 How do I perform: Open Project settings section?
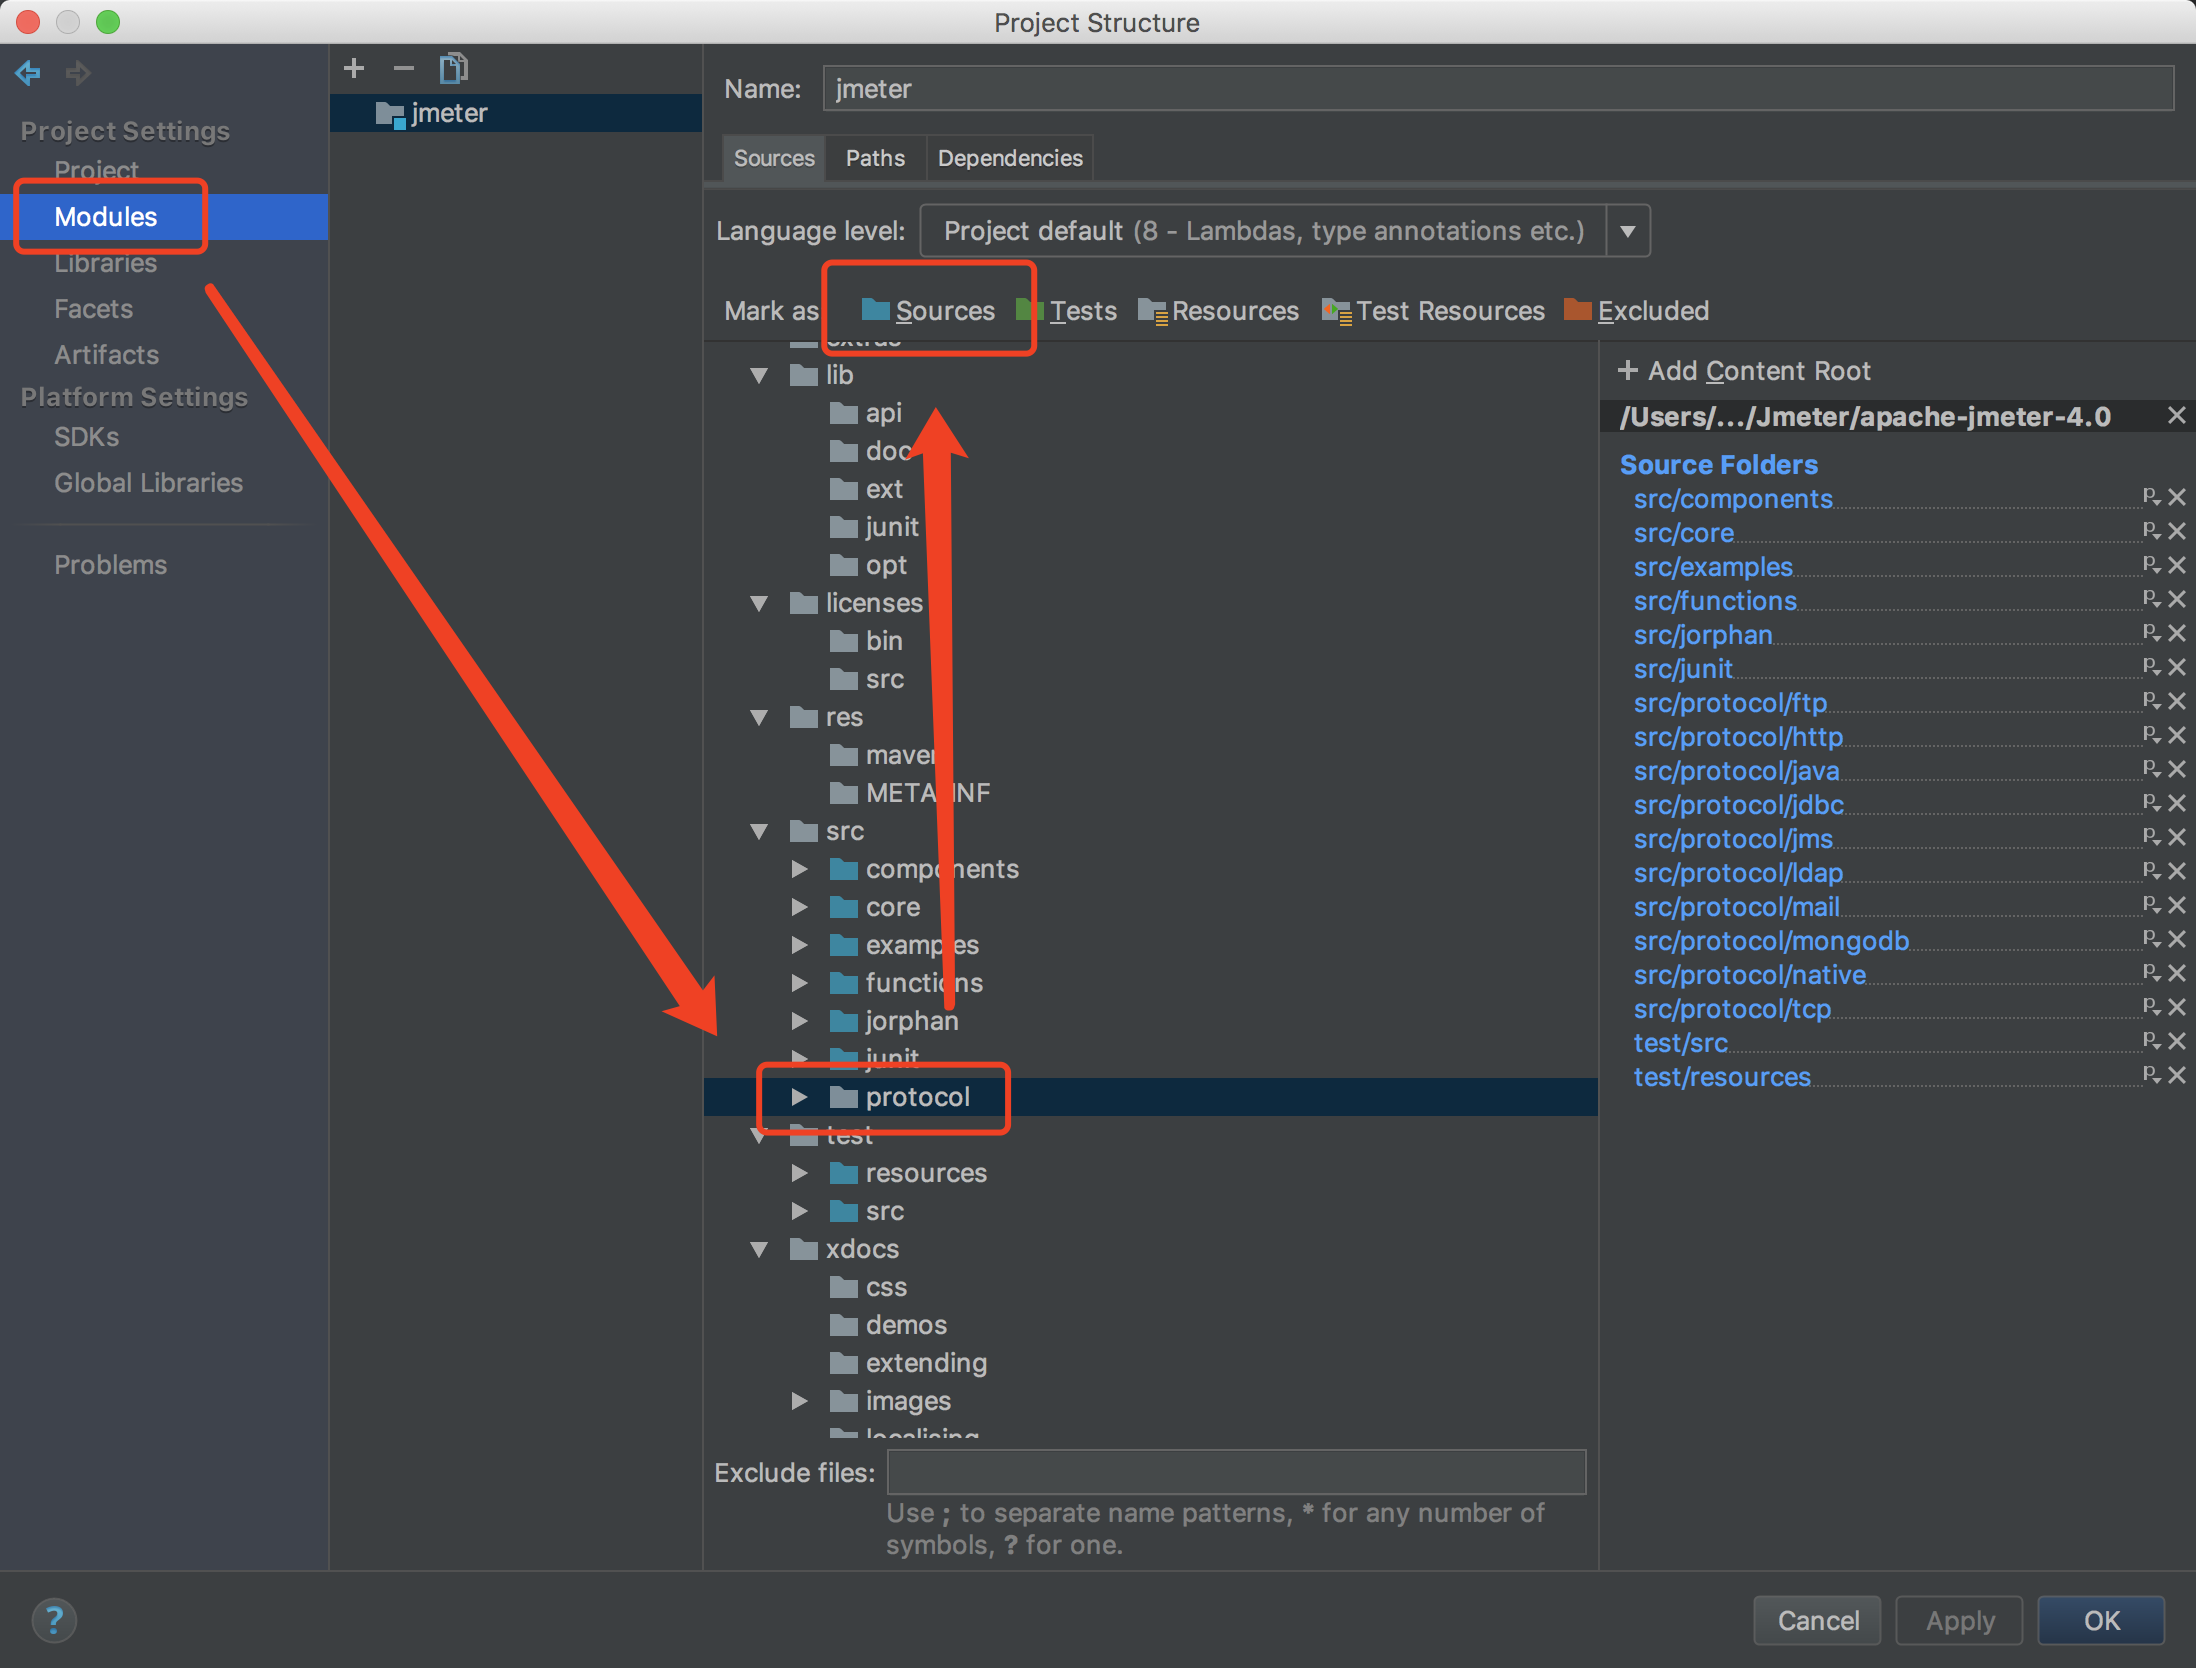(x=96, y=170)
